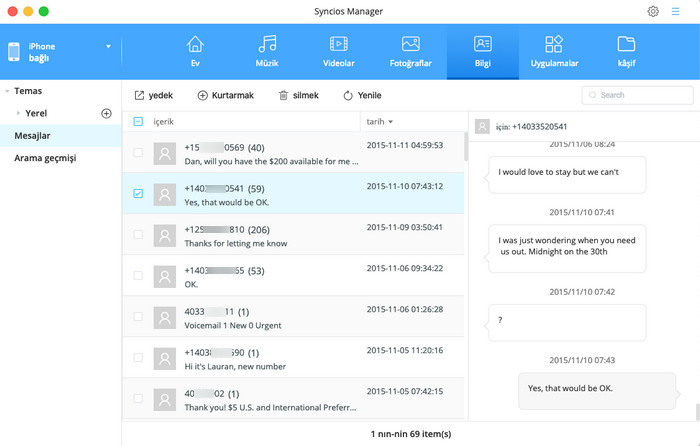Click the silmek delete button
Viewport: 700px width, 446px height.
(x=299, y=95)
